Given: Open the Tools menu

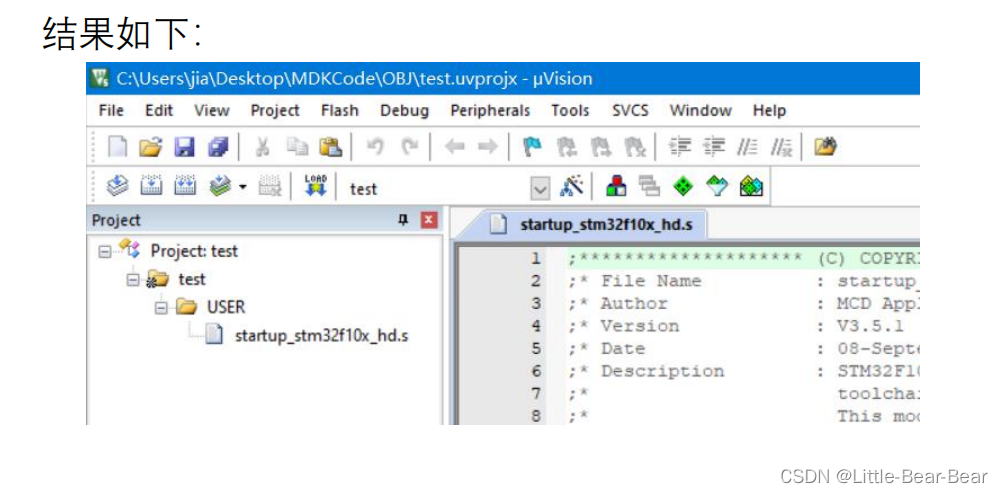Looking at the screenshot, I should [x=571, y=111].
